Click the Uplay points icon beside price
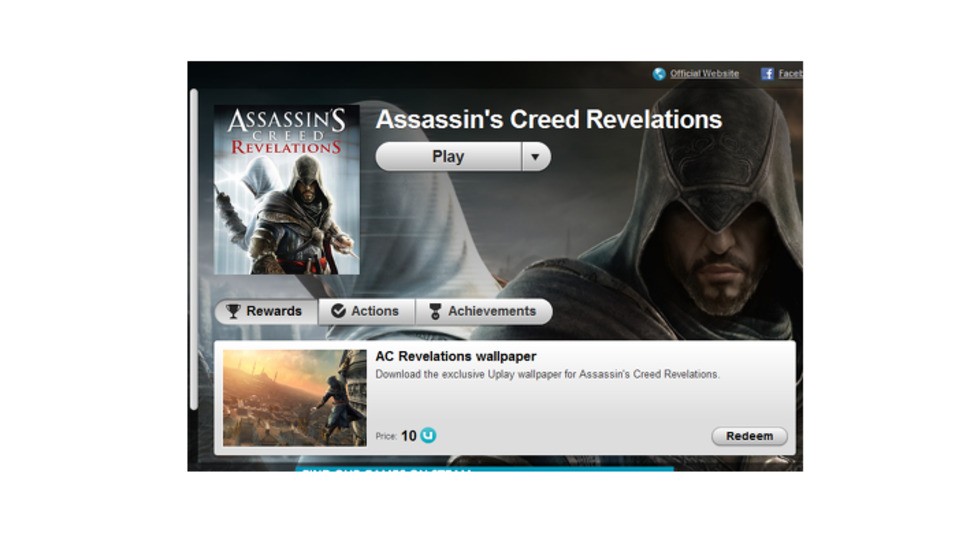970x545 pixels. [x=428, y=436]
